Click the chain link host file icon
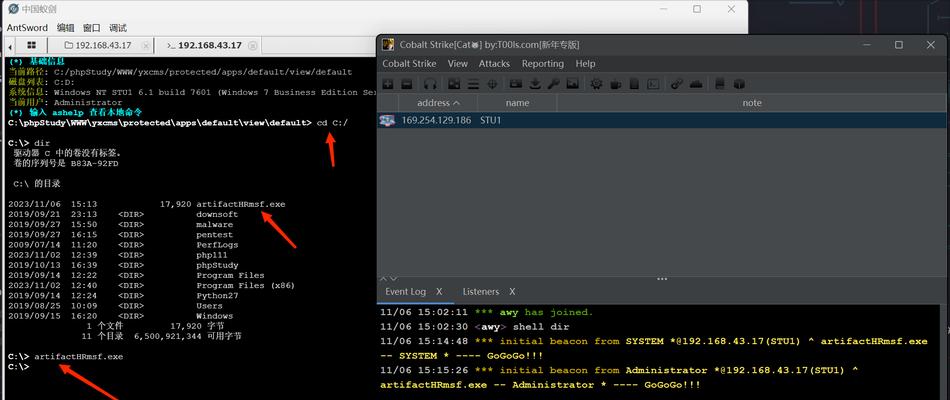Image resolution: width=950 pixels, height=400 pixels. pos(677,84)
